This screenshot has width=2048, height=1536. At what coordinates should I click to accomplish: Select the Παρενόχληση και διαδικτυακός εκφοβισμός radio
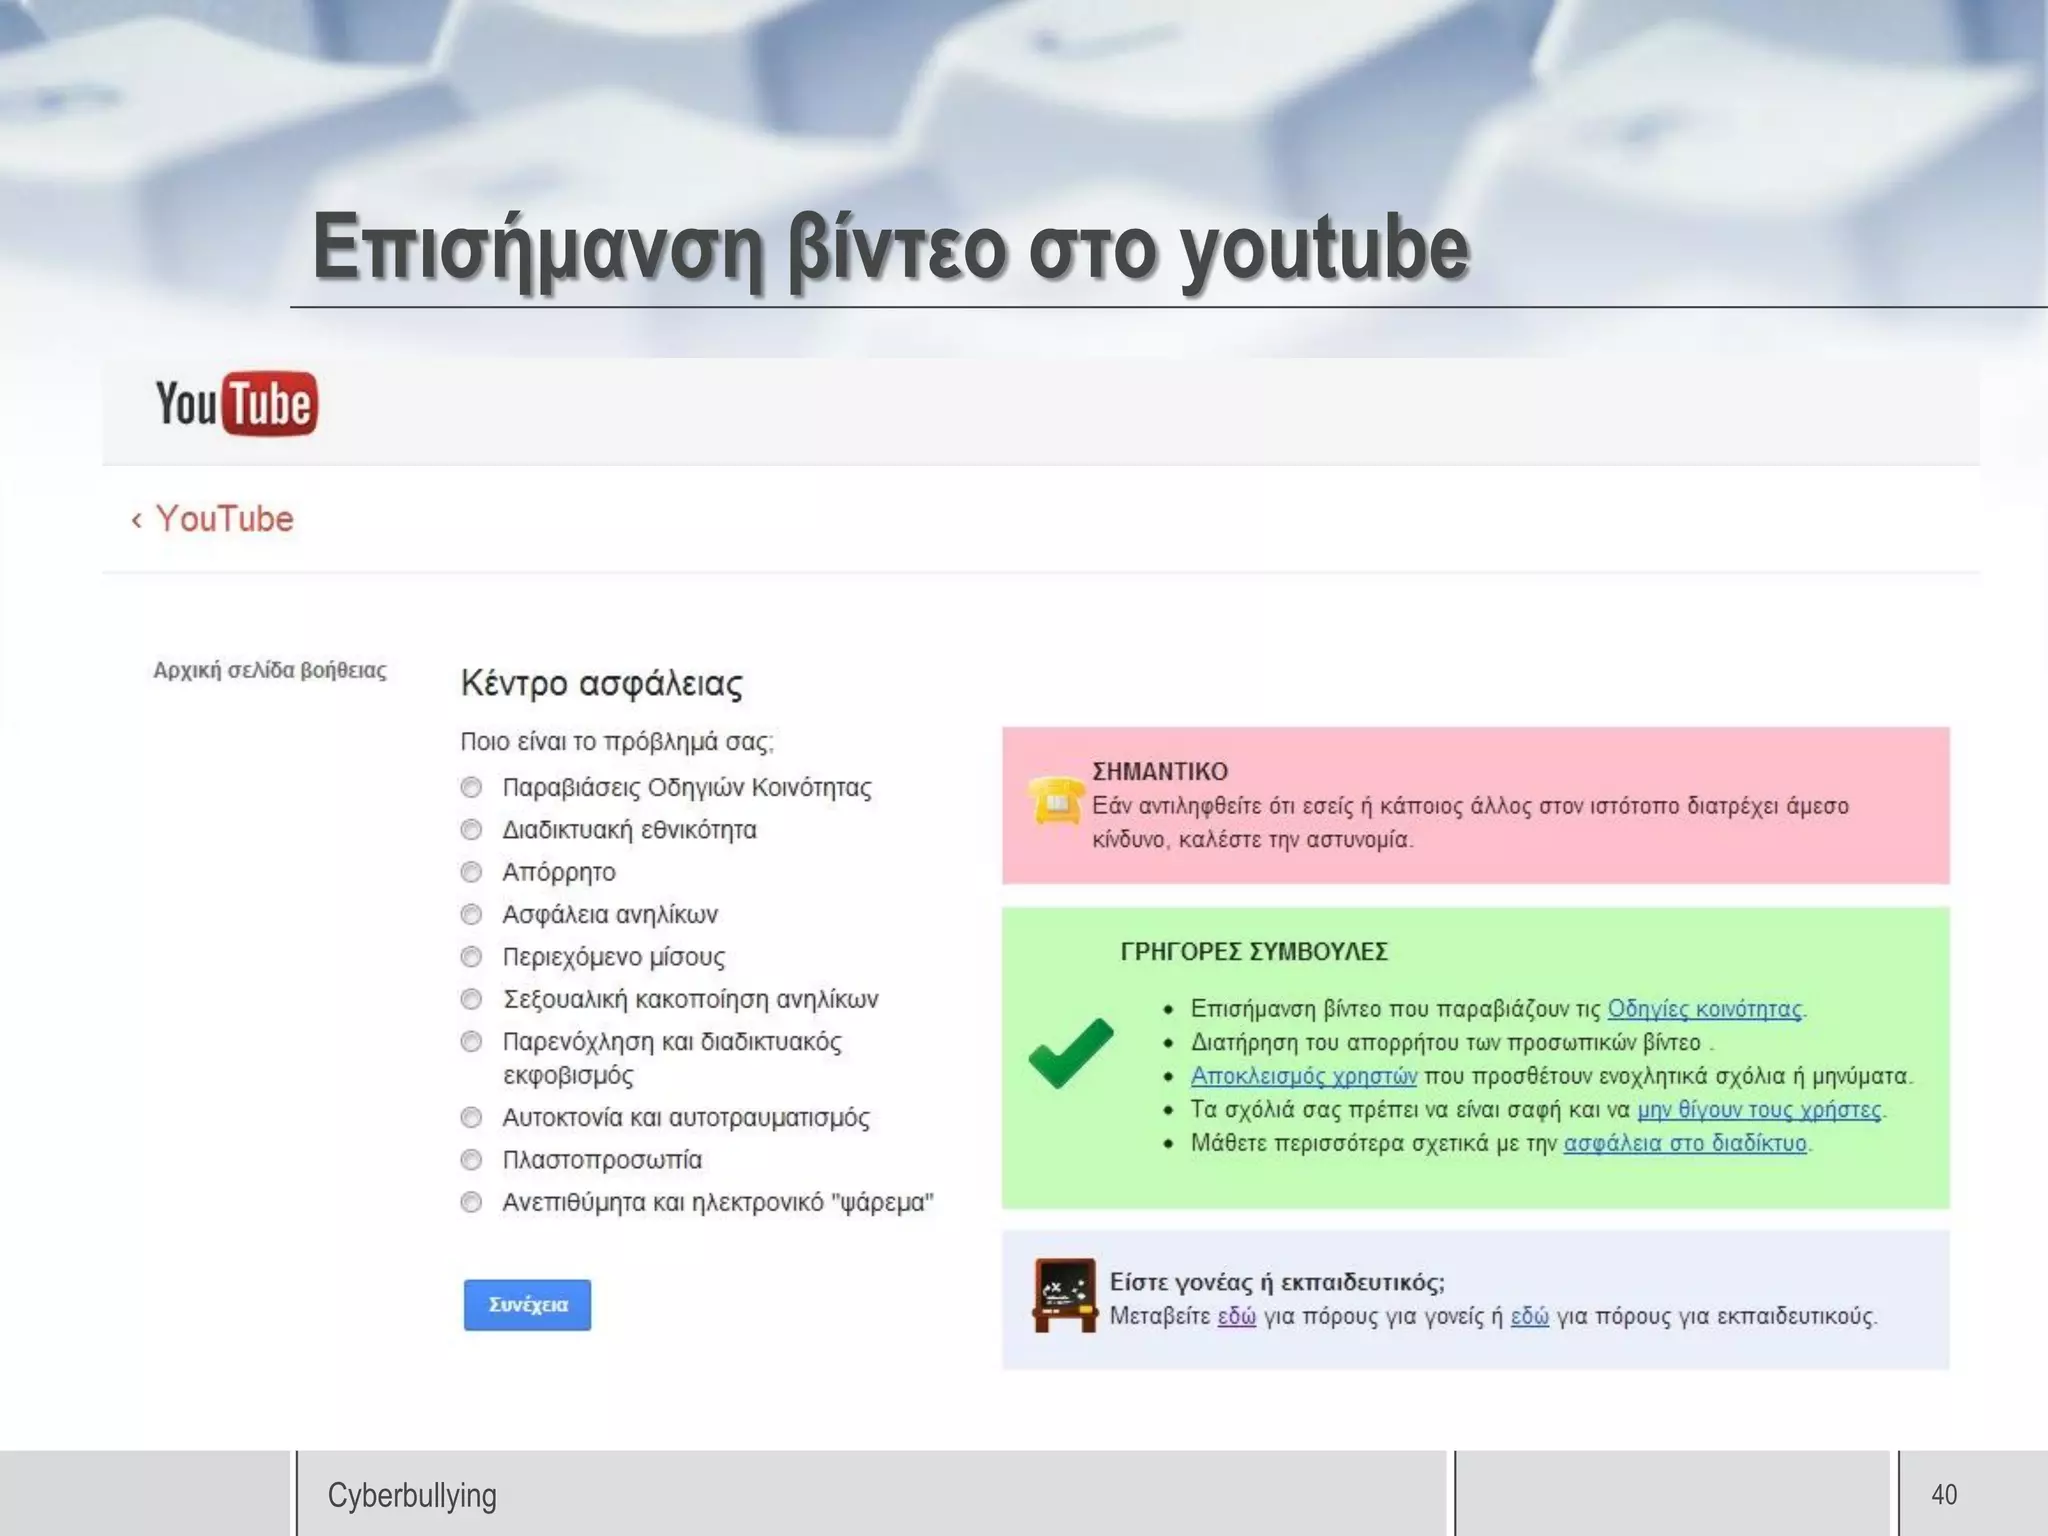pos(471,1042)
